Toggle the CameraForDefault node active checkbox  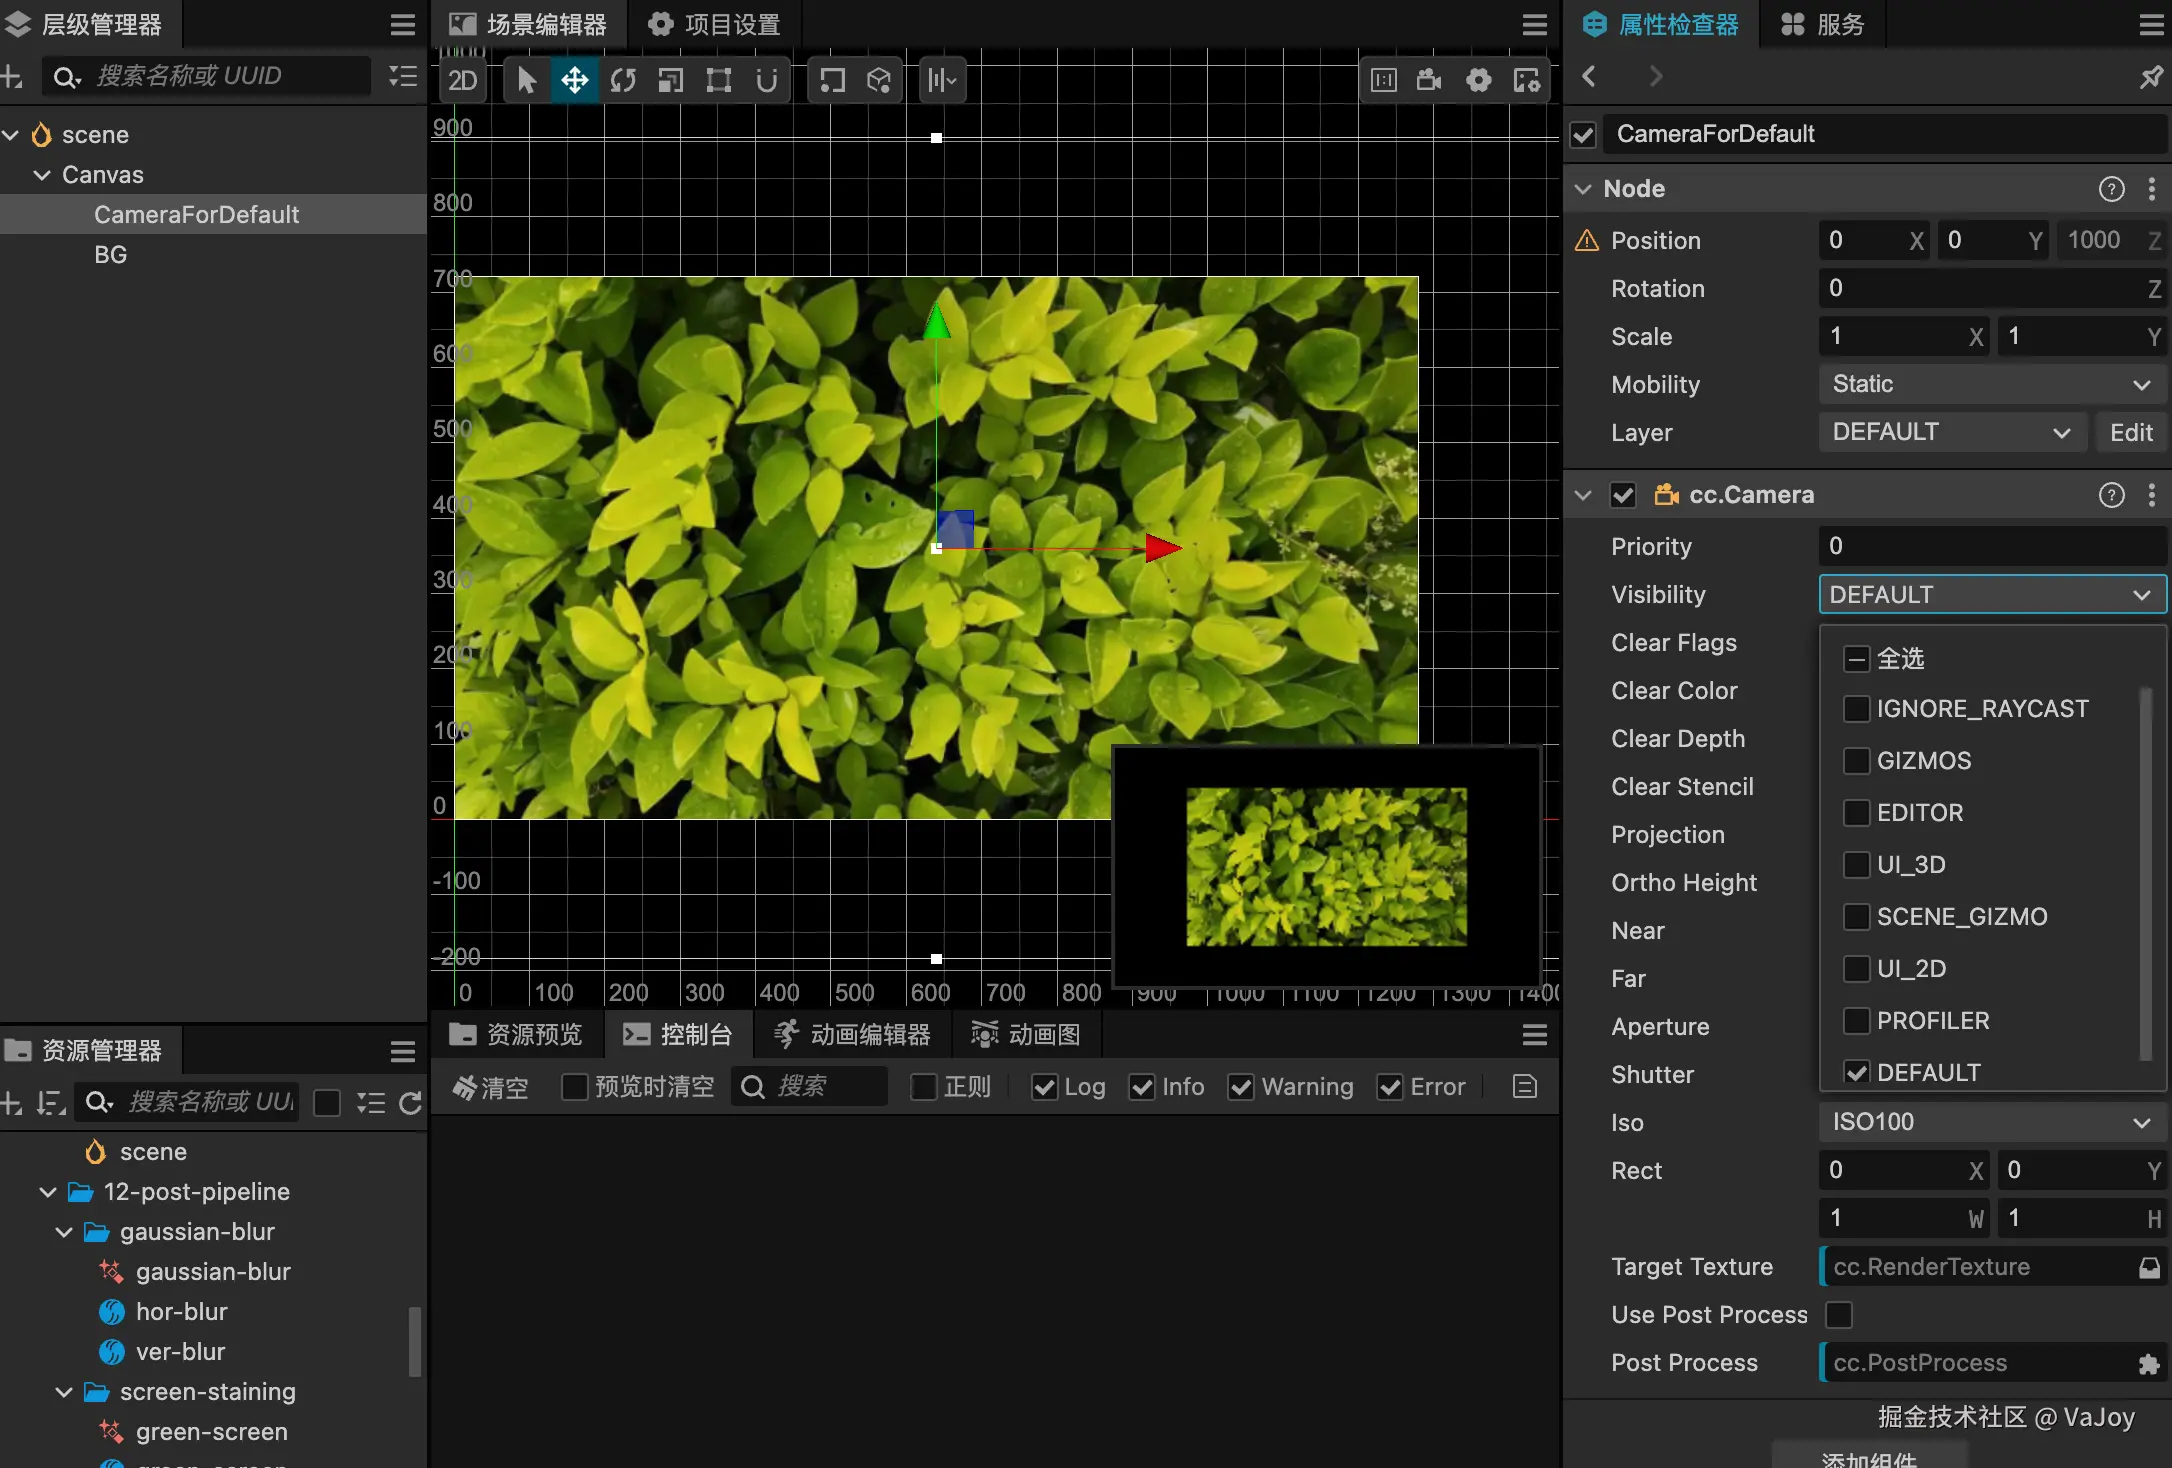coord(1583,135)
